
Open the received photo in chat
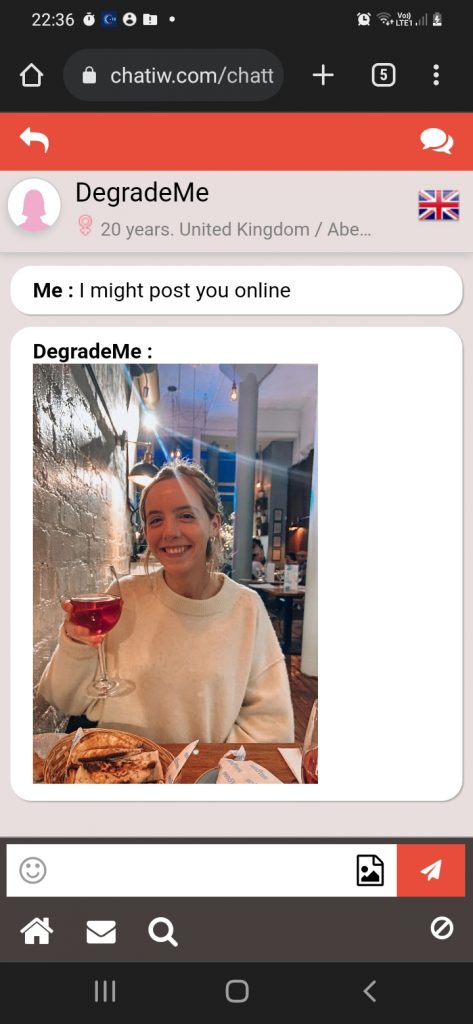coord(175,573)
